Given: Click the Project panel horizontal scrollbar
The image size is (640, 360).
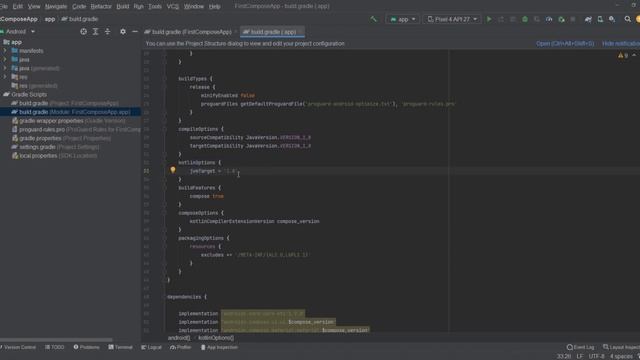Looking at the screenshot, I should coord(56,340).
